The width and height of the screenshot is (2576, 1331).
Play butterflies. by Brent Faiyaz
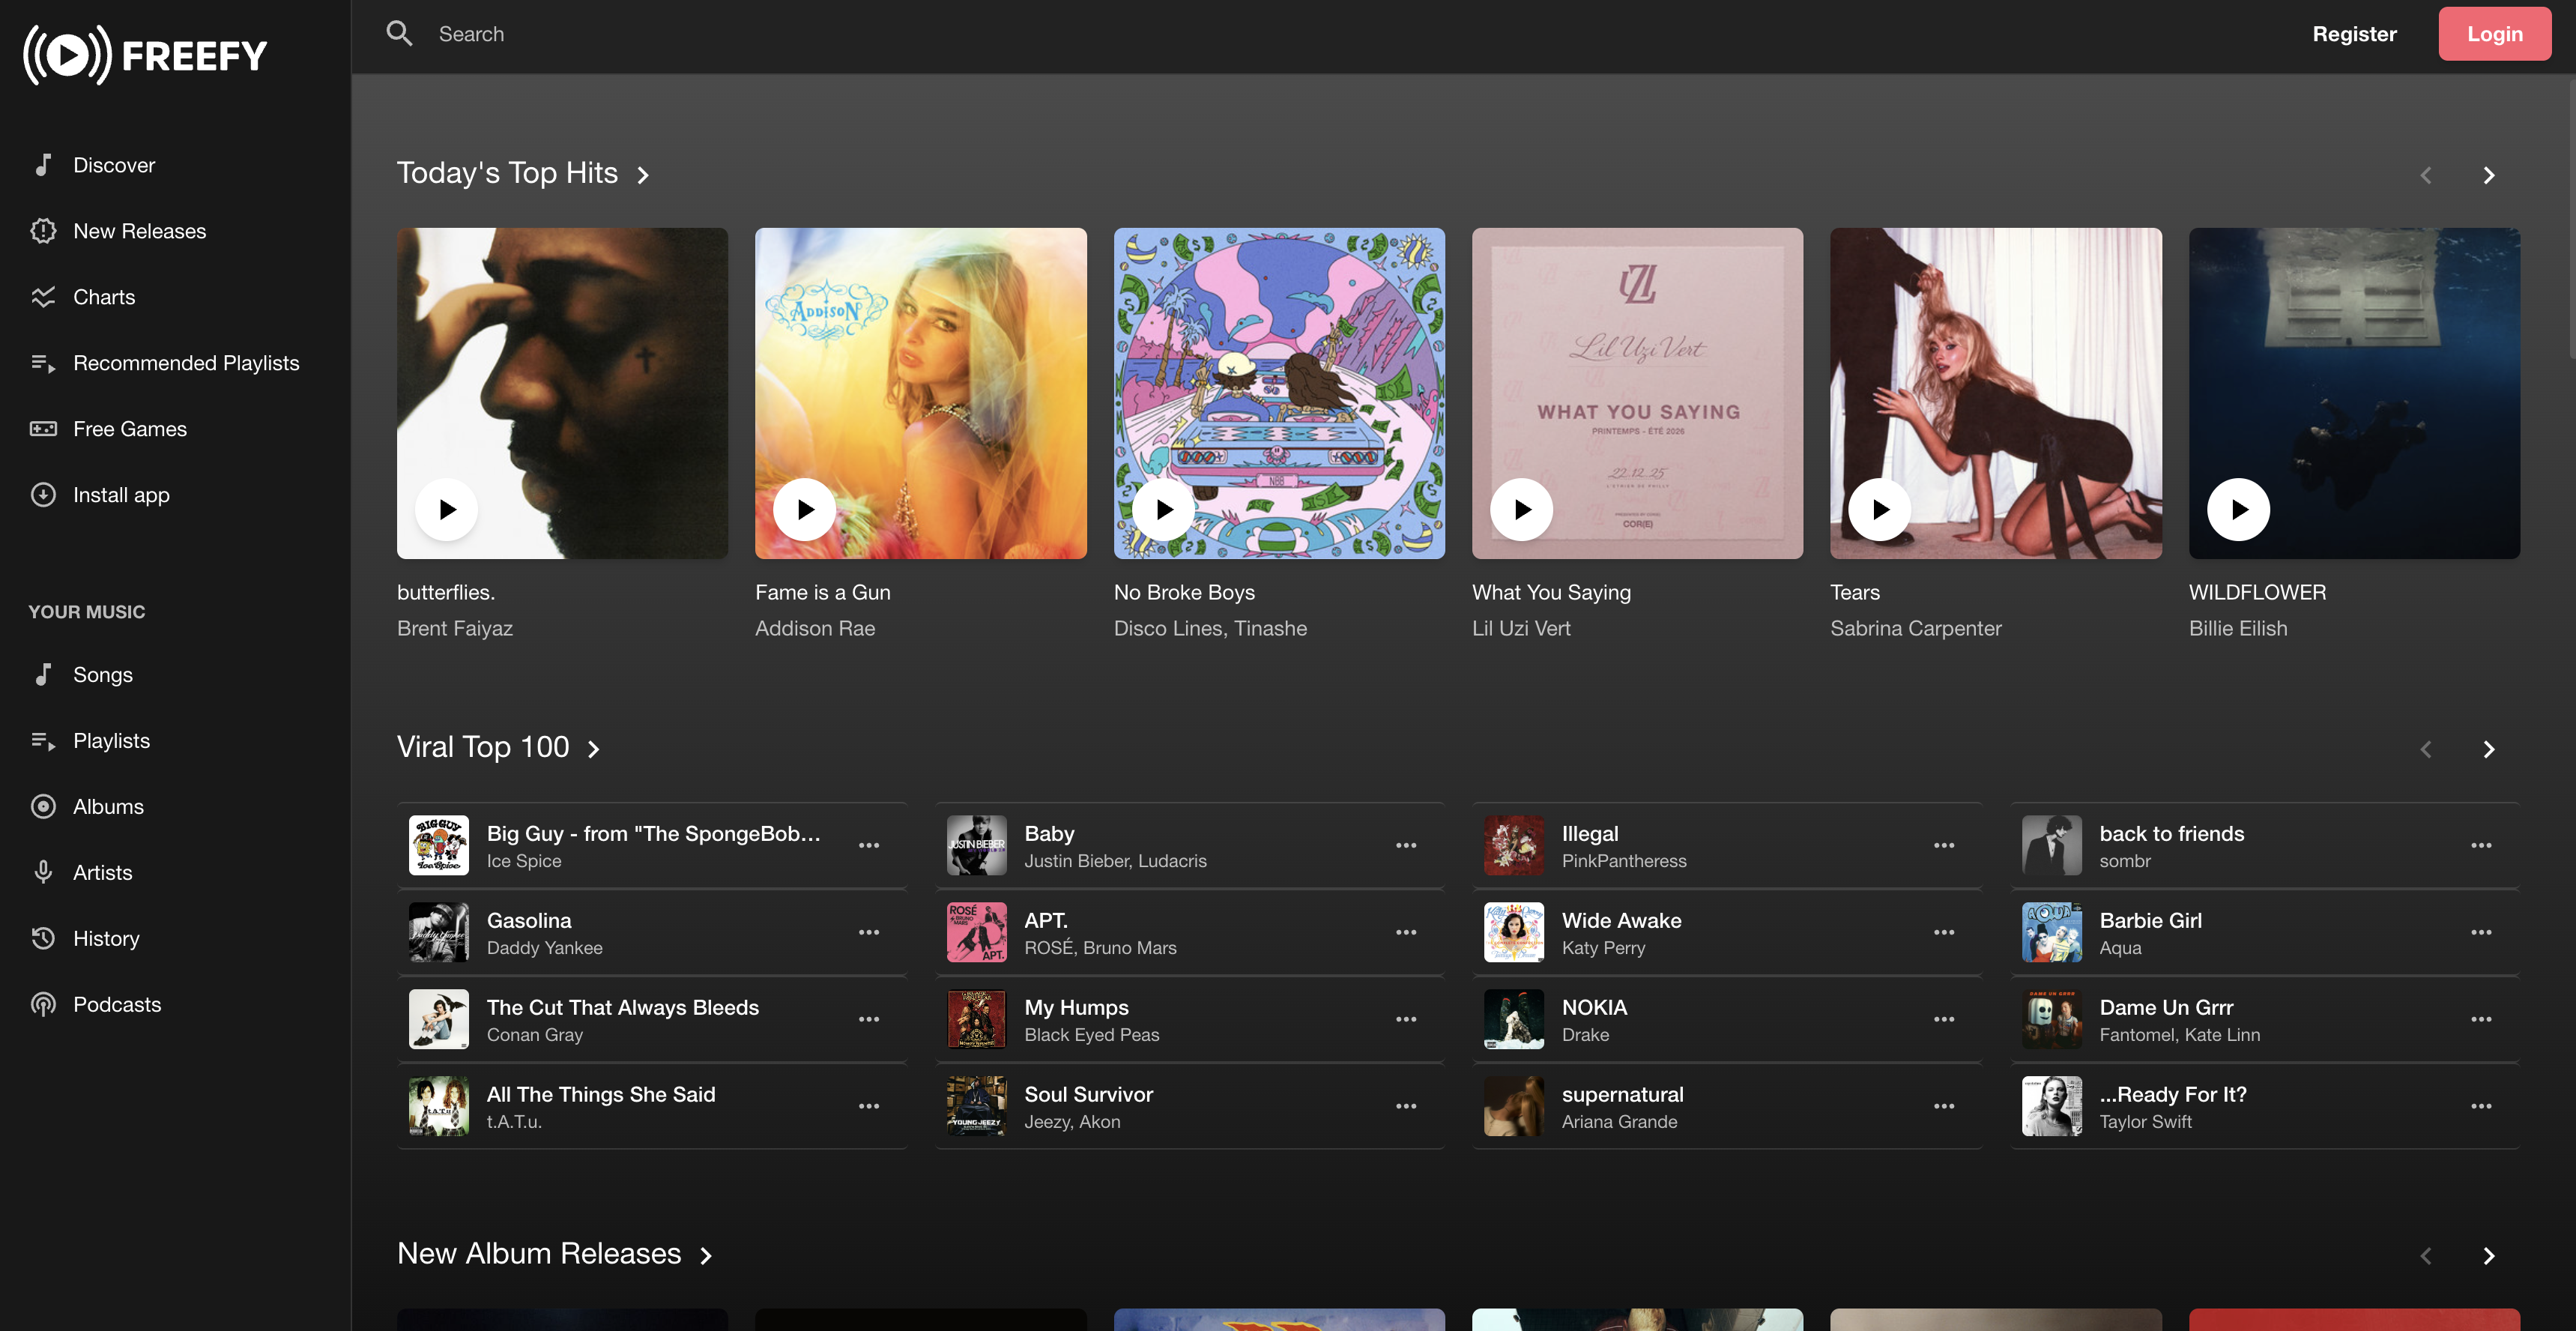coord(446,509)
